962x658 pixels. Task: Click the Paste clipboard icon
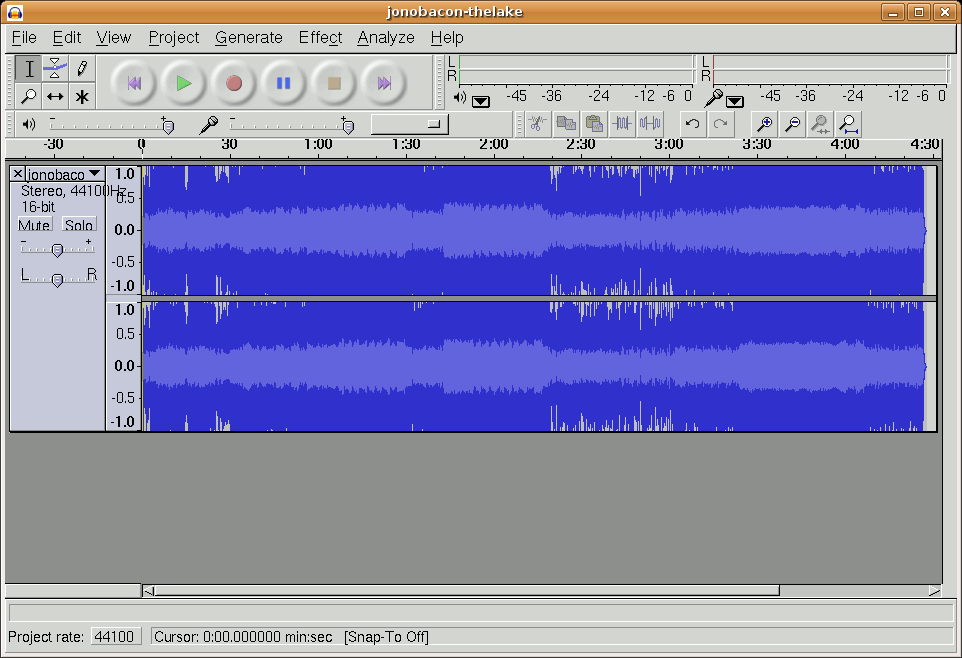pos(594,124)
